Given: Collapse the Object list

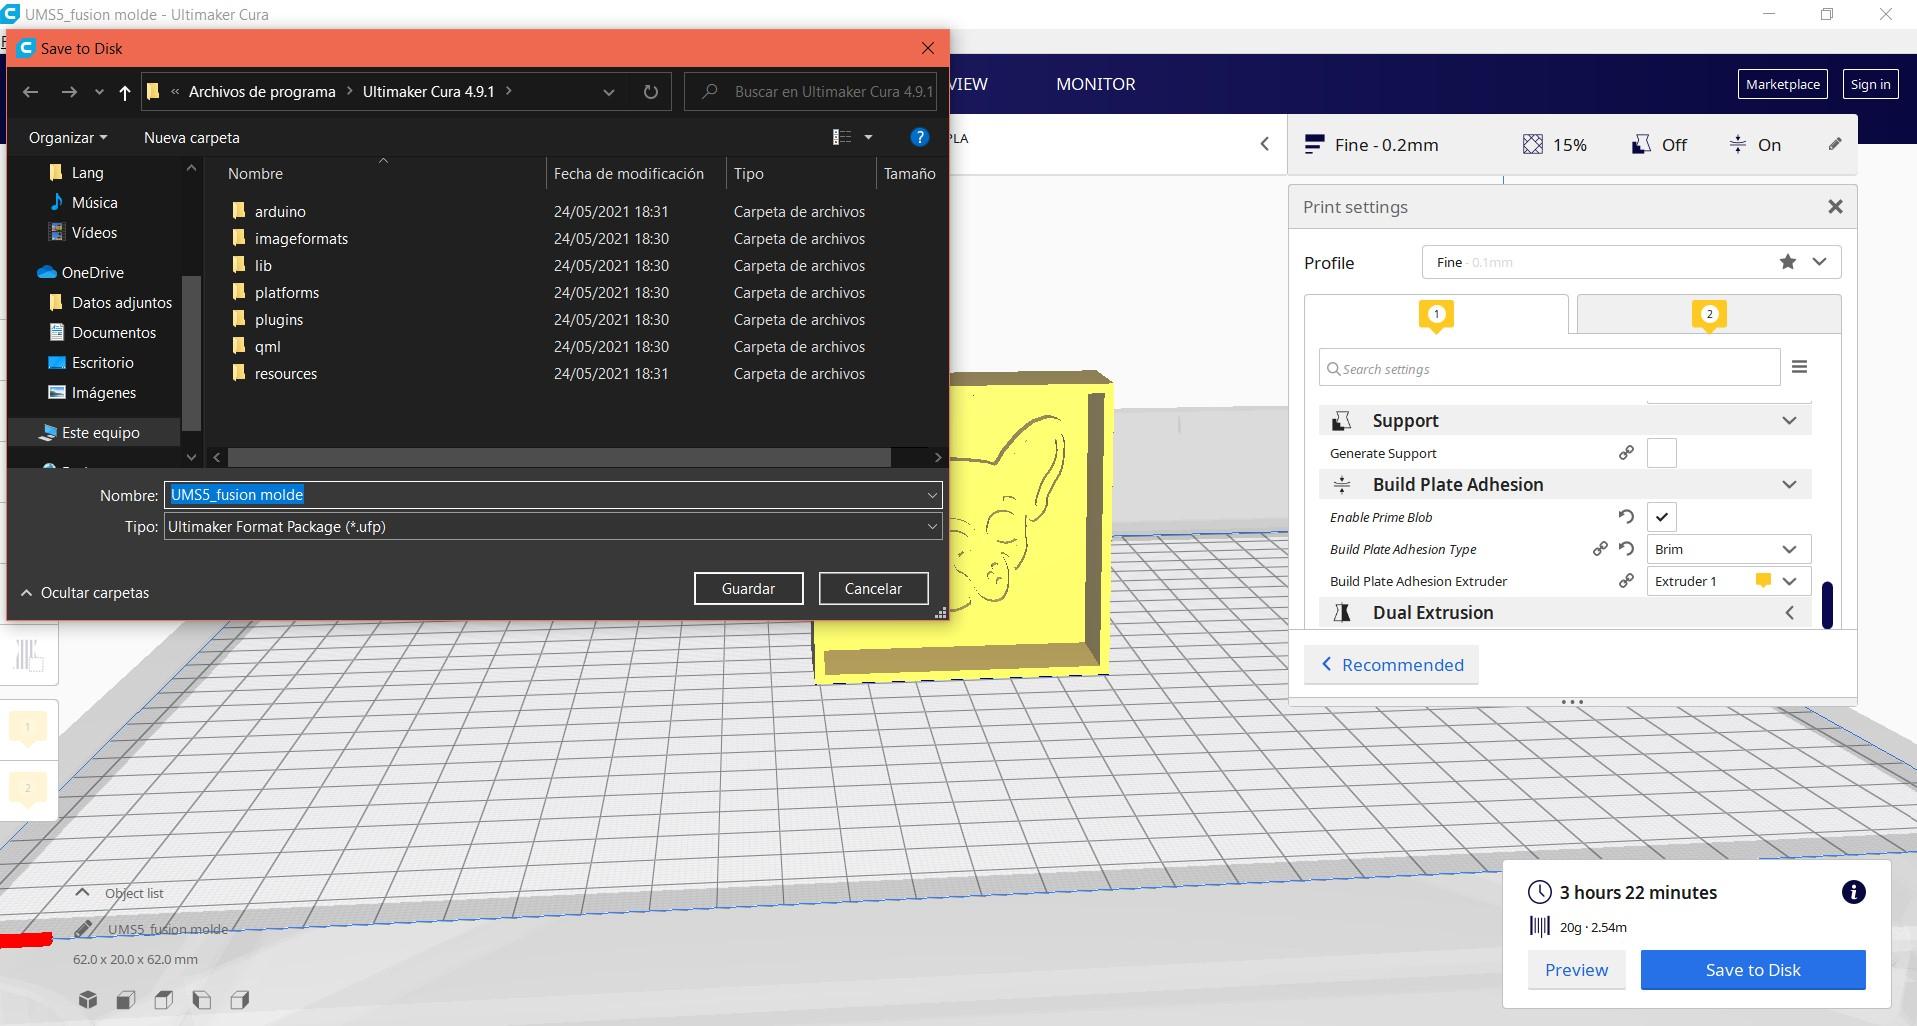Looking at the screenshot, I should (x=83, y=893).
